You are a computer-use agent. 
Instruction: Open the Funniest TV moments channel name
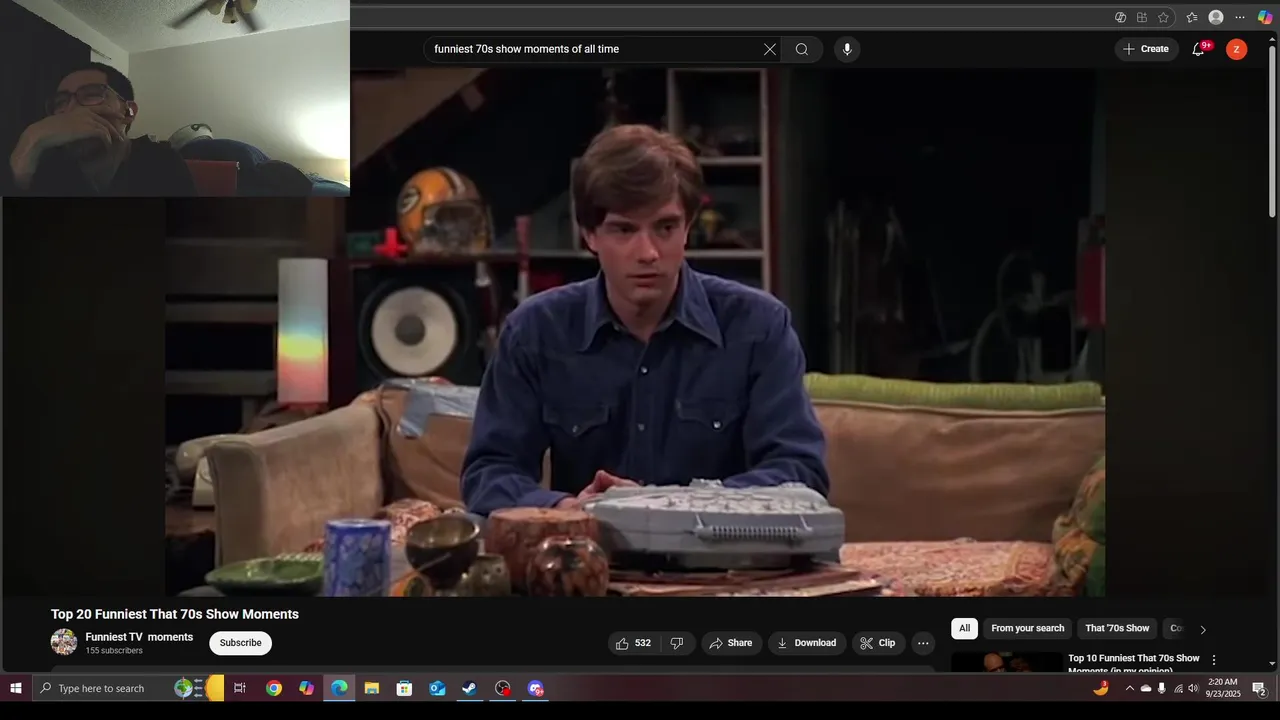click(x=139, y=637)
